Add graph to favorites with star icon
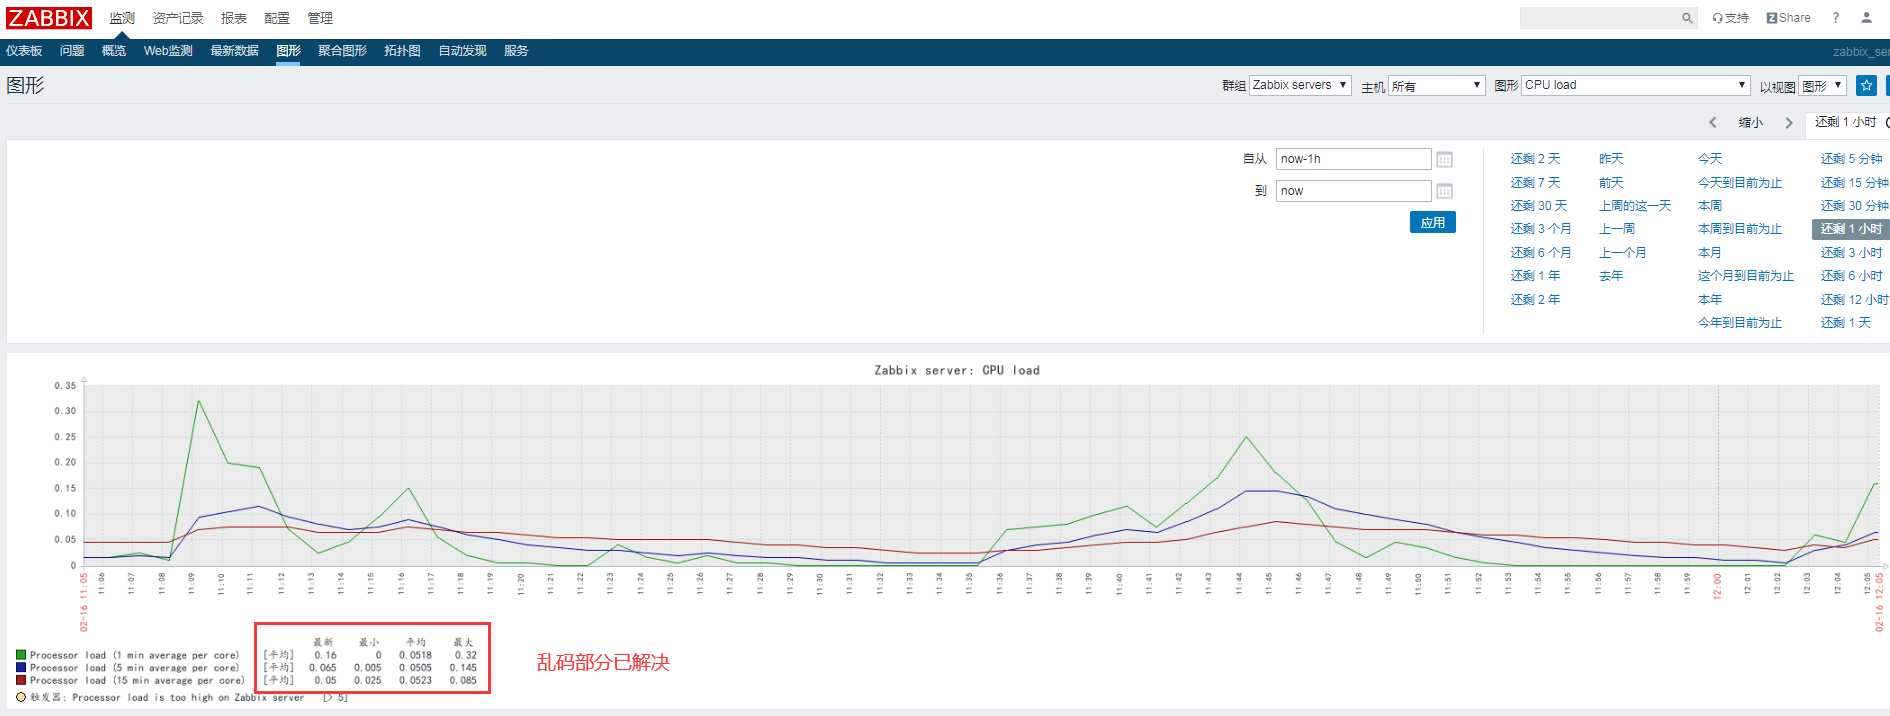The image size is (1890, 716). 1866,86
